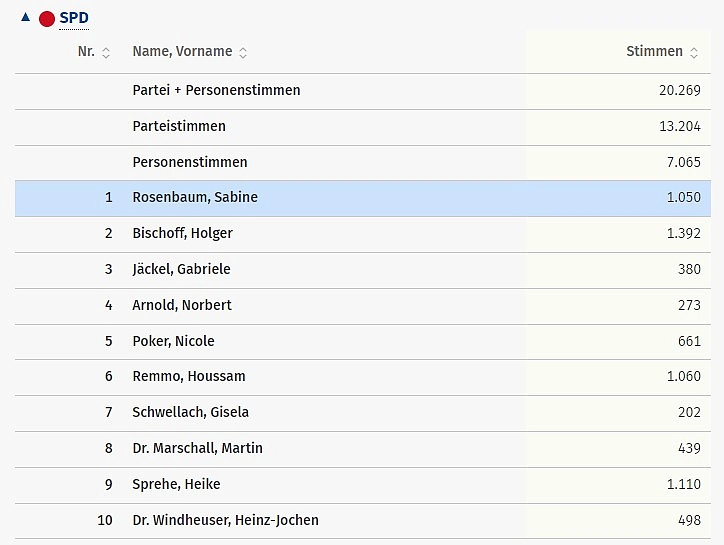Sort by Name, Vorname arrows icon

point(243,52)
